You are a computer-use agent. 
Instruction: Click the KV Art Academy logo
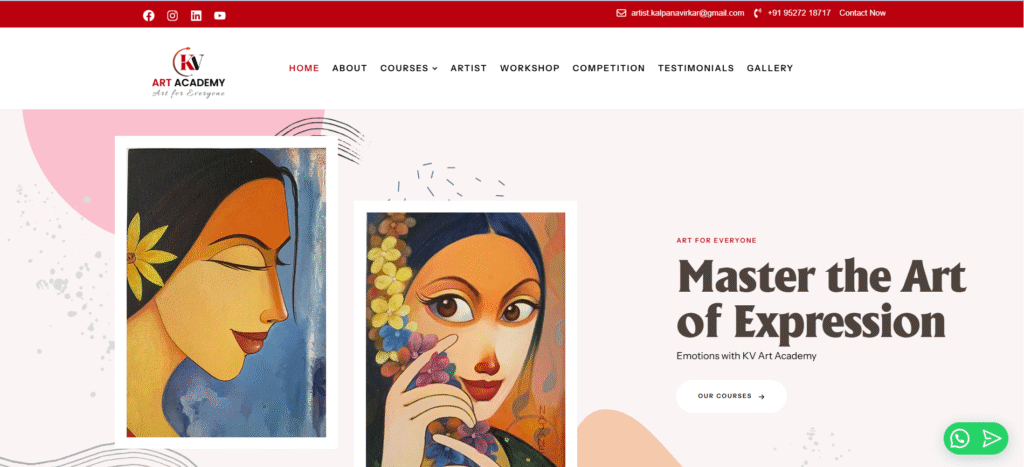click(189, 72)
